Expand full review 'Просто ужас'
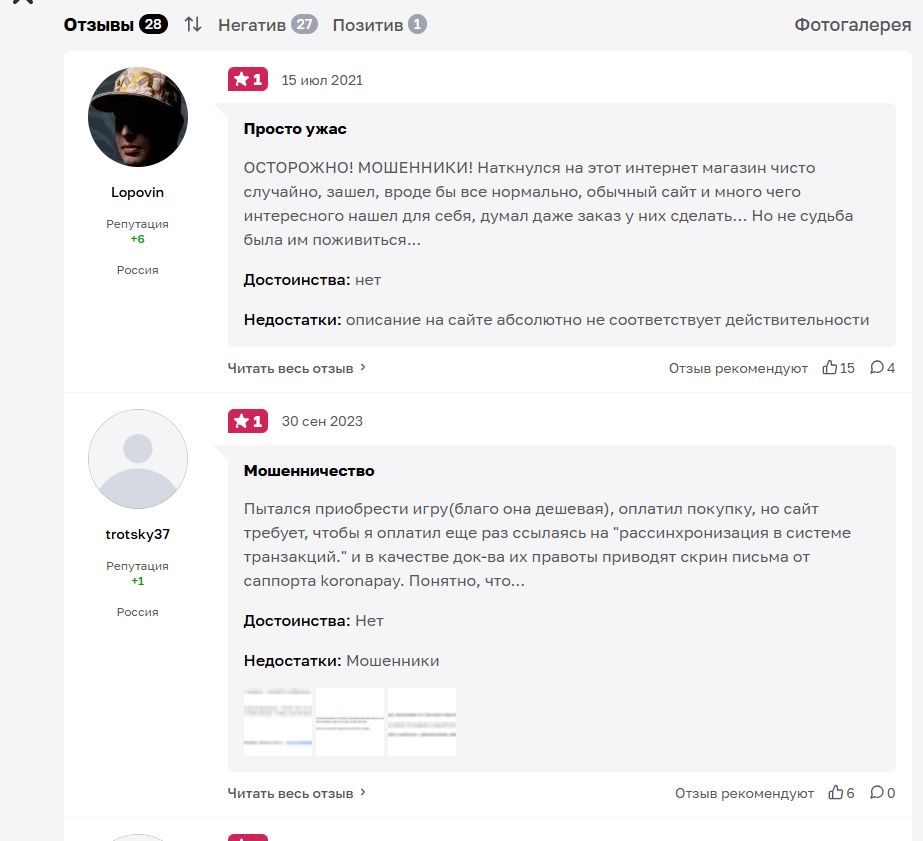This screenshot has height=841, width=923. coord(297,368)
